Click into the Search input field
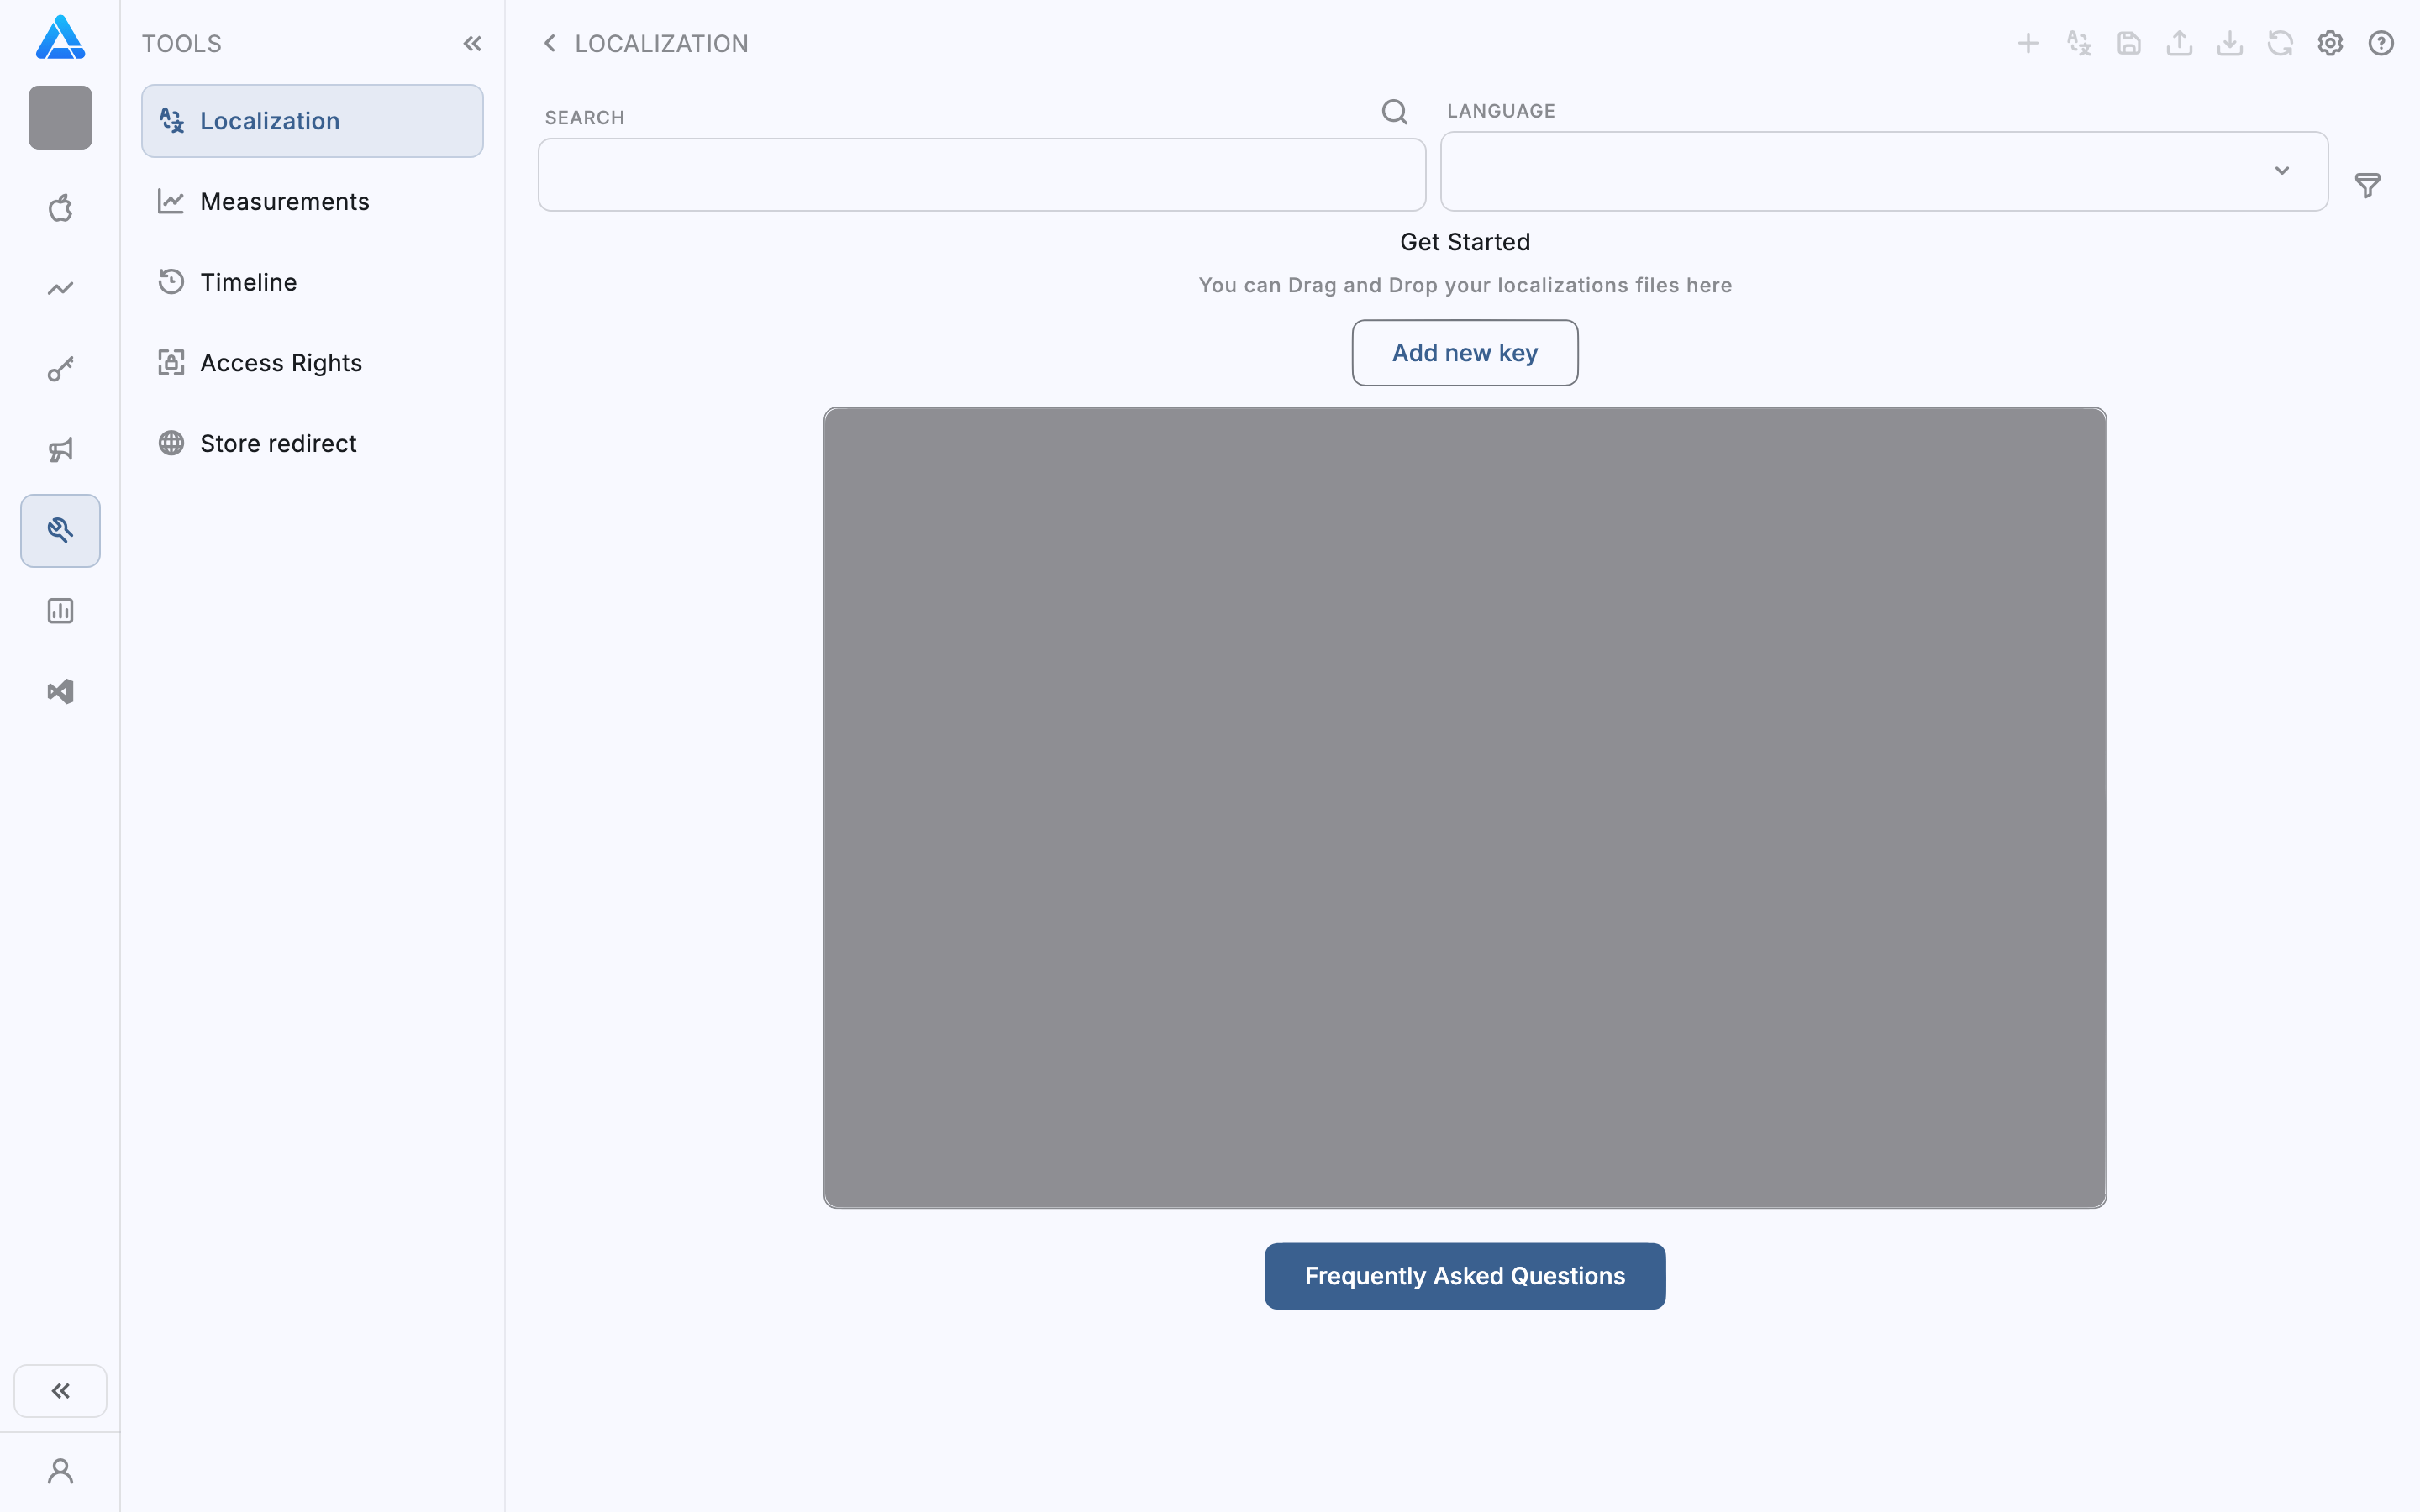The image size is (2420, 1512). [x=981, y=175]
